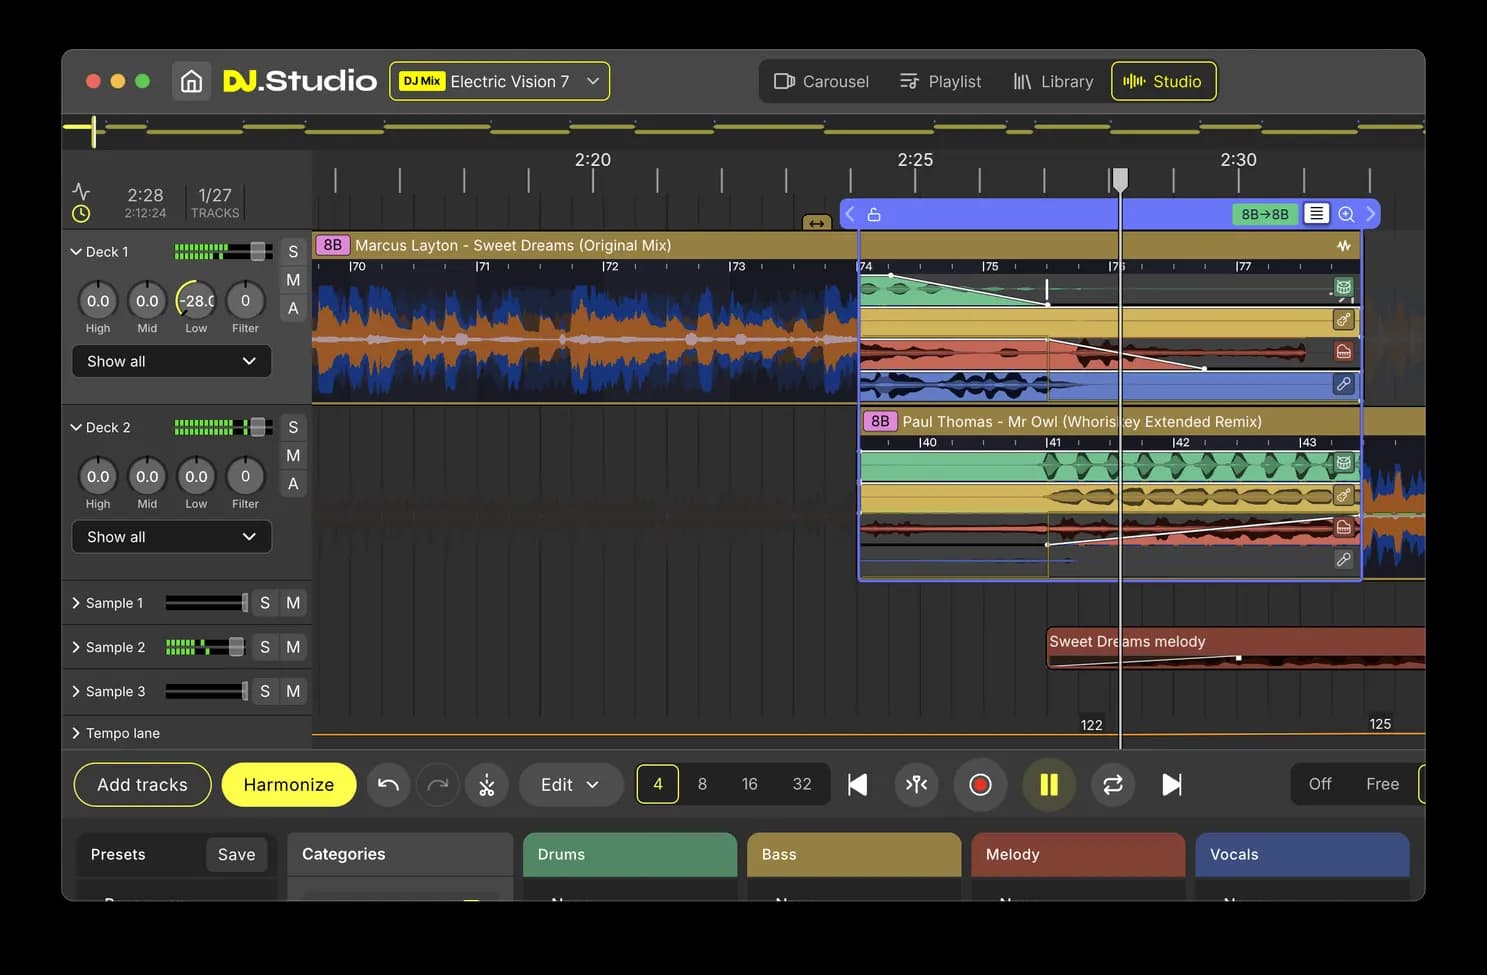The height and width of the screenshot is (975, 1487).
Task: Solo Deck 1
Action: (x=293, y=252)
